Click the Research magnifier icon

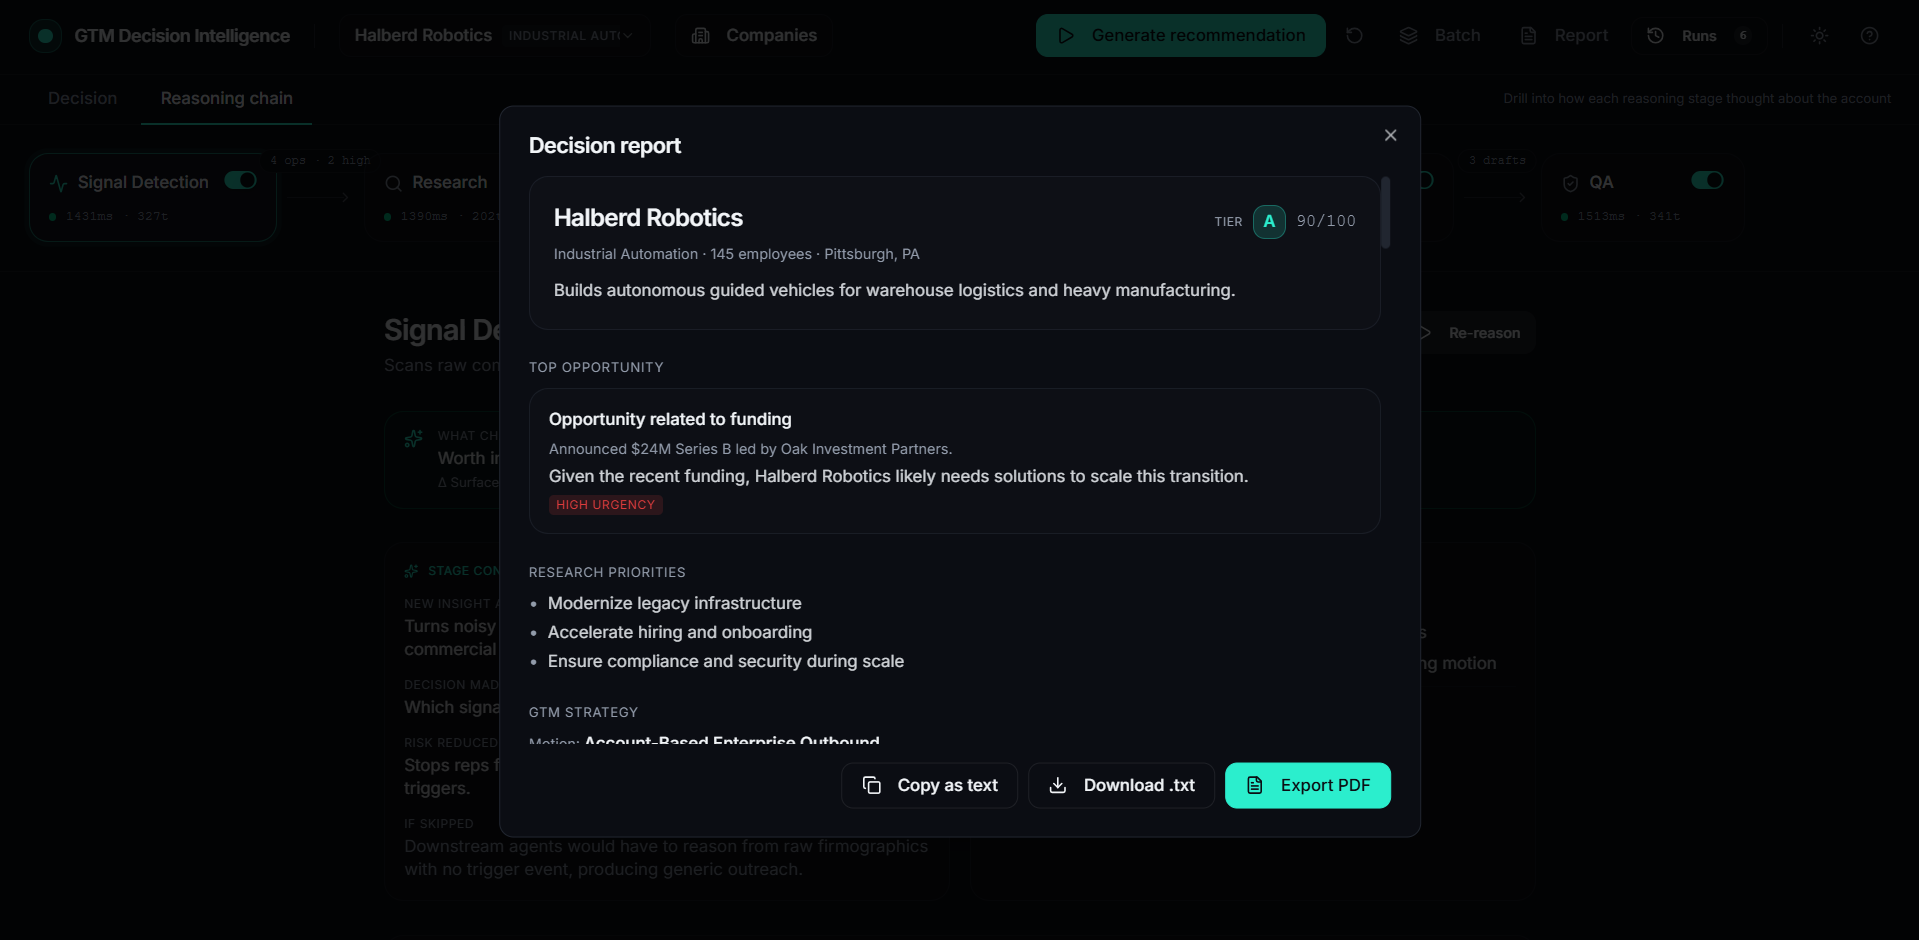pyautogui.click(x=394, y=183)
